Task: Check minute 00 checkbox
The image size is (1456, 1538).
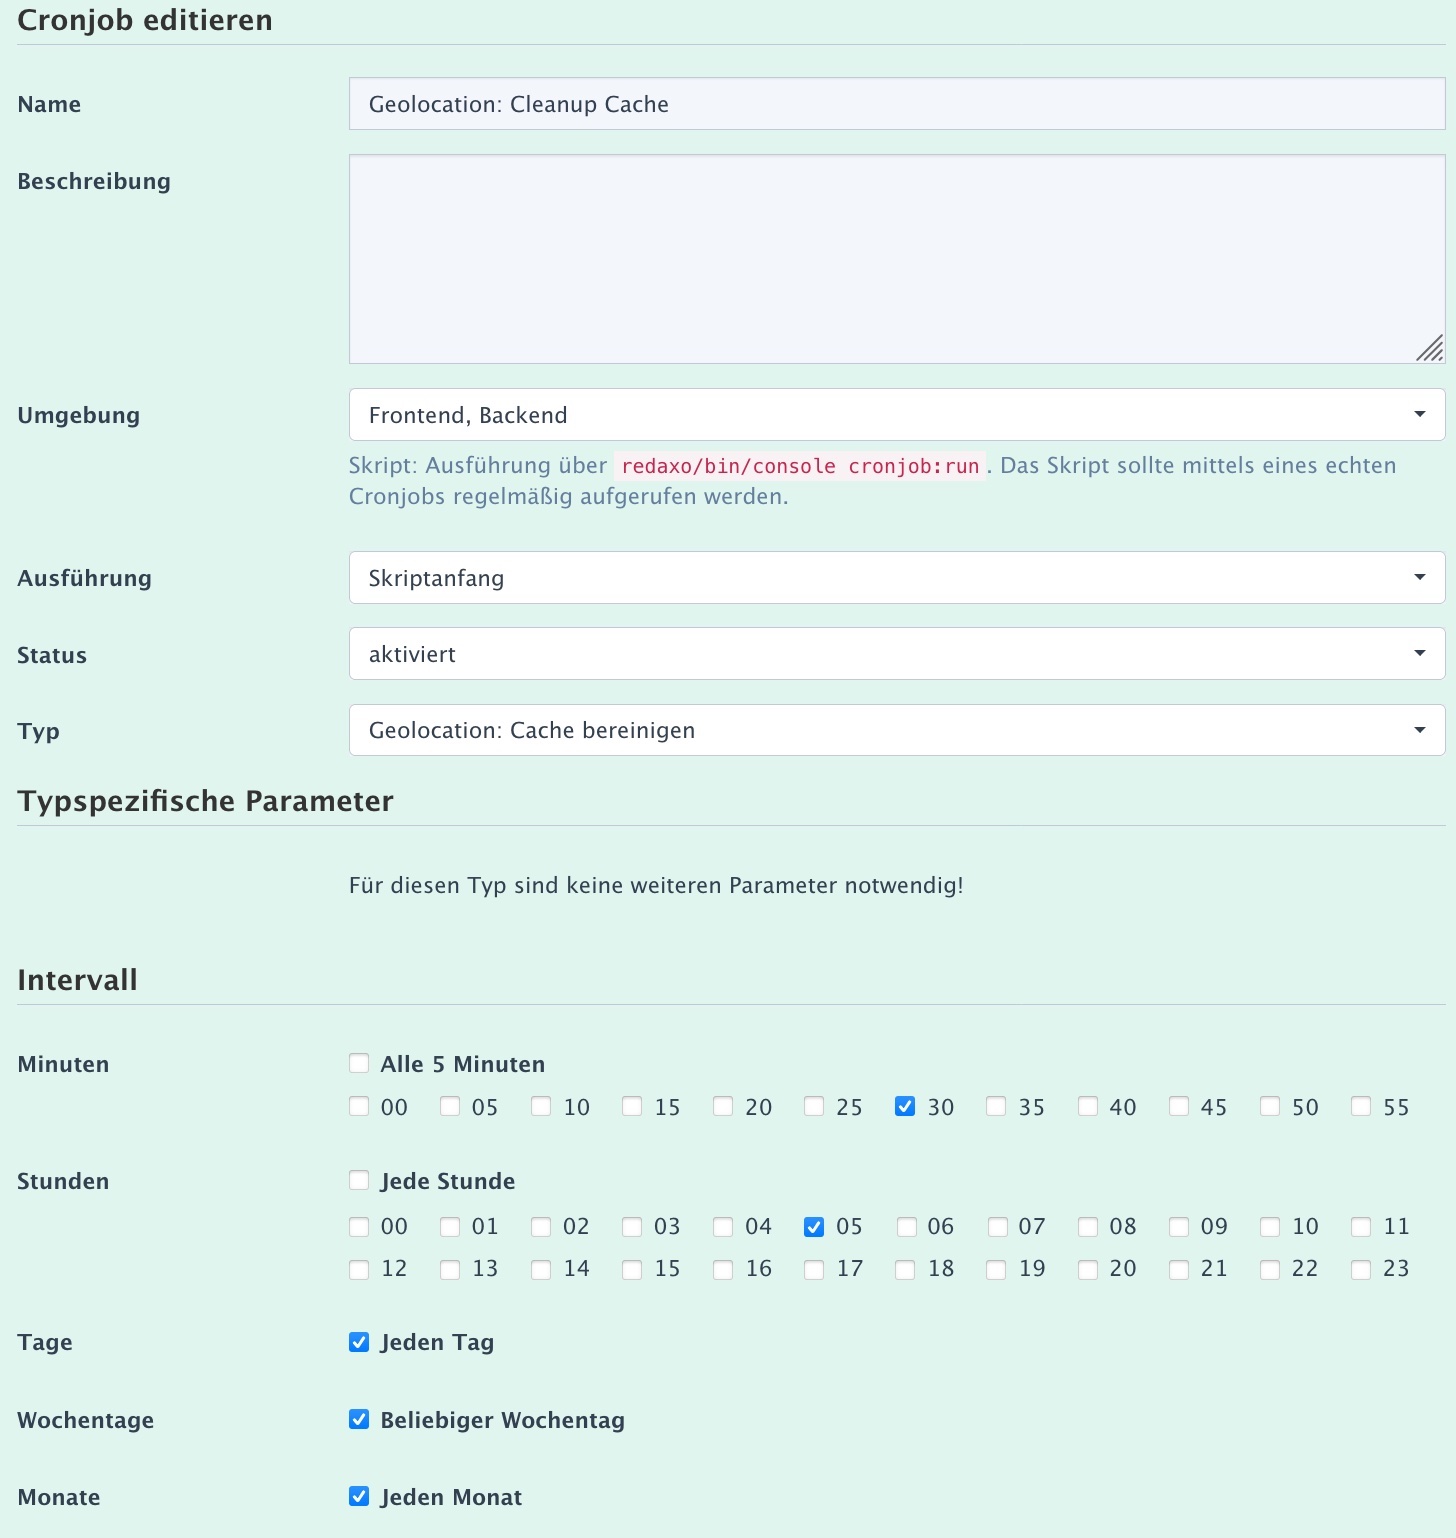Action: pyautogui.click(x=359, y=1106)
